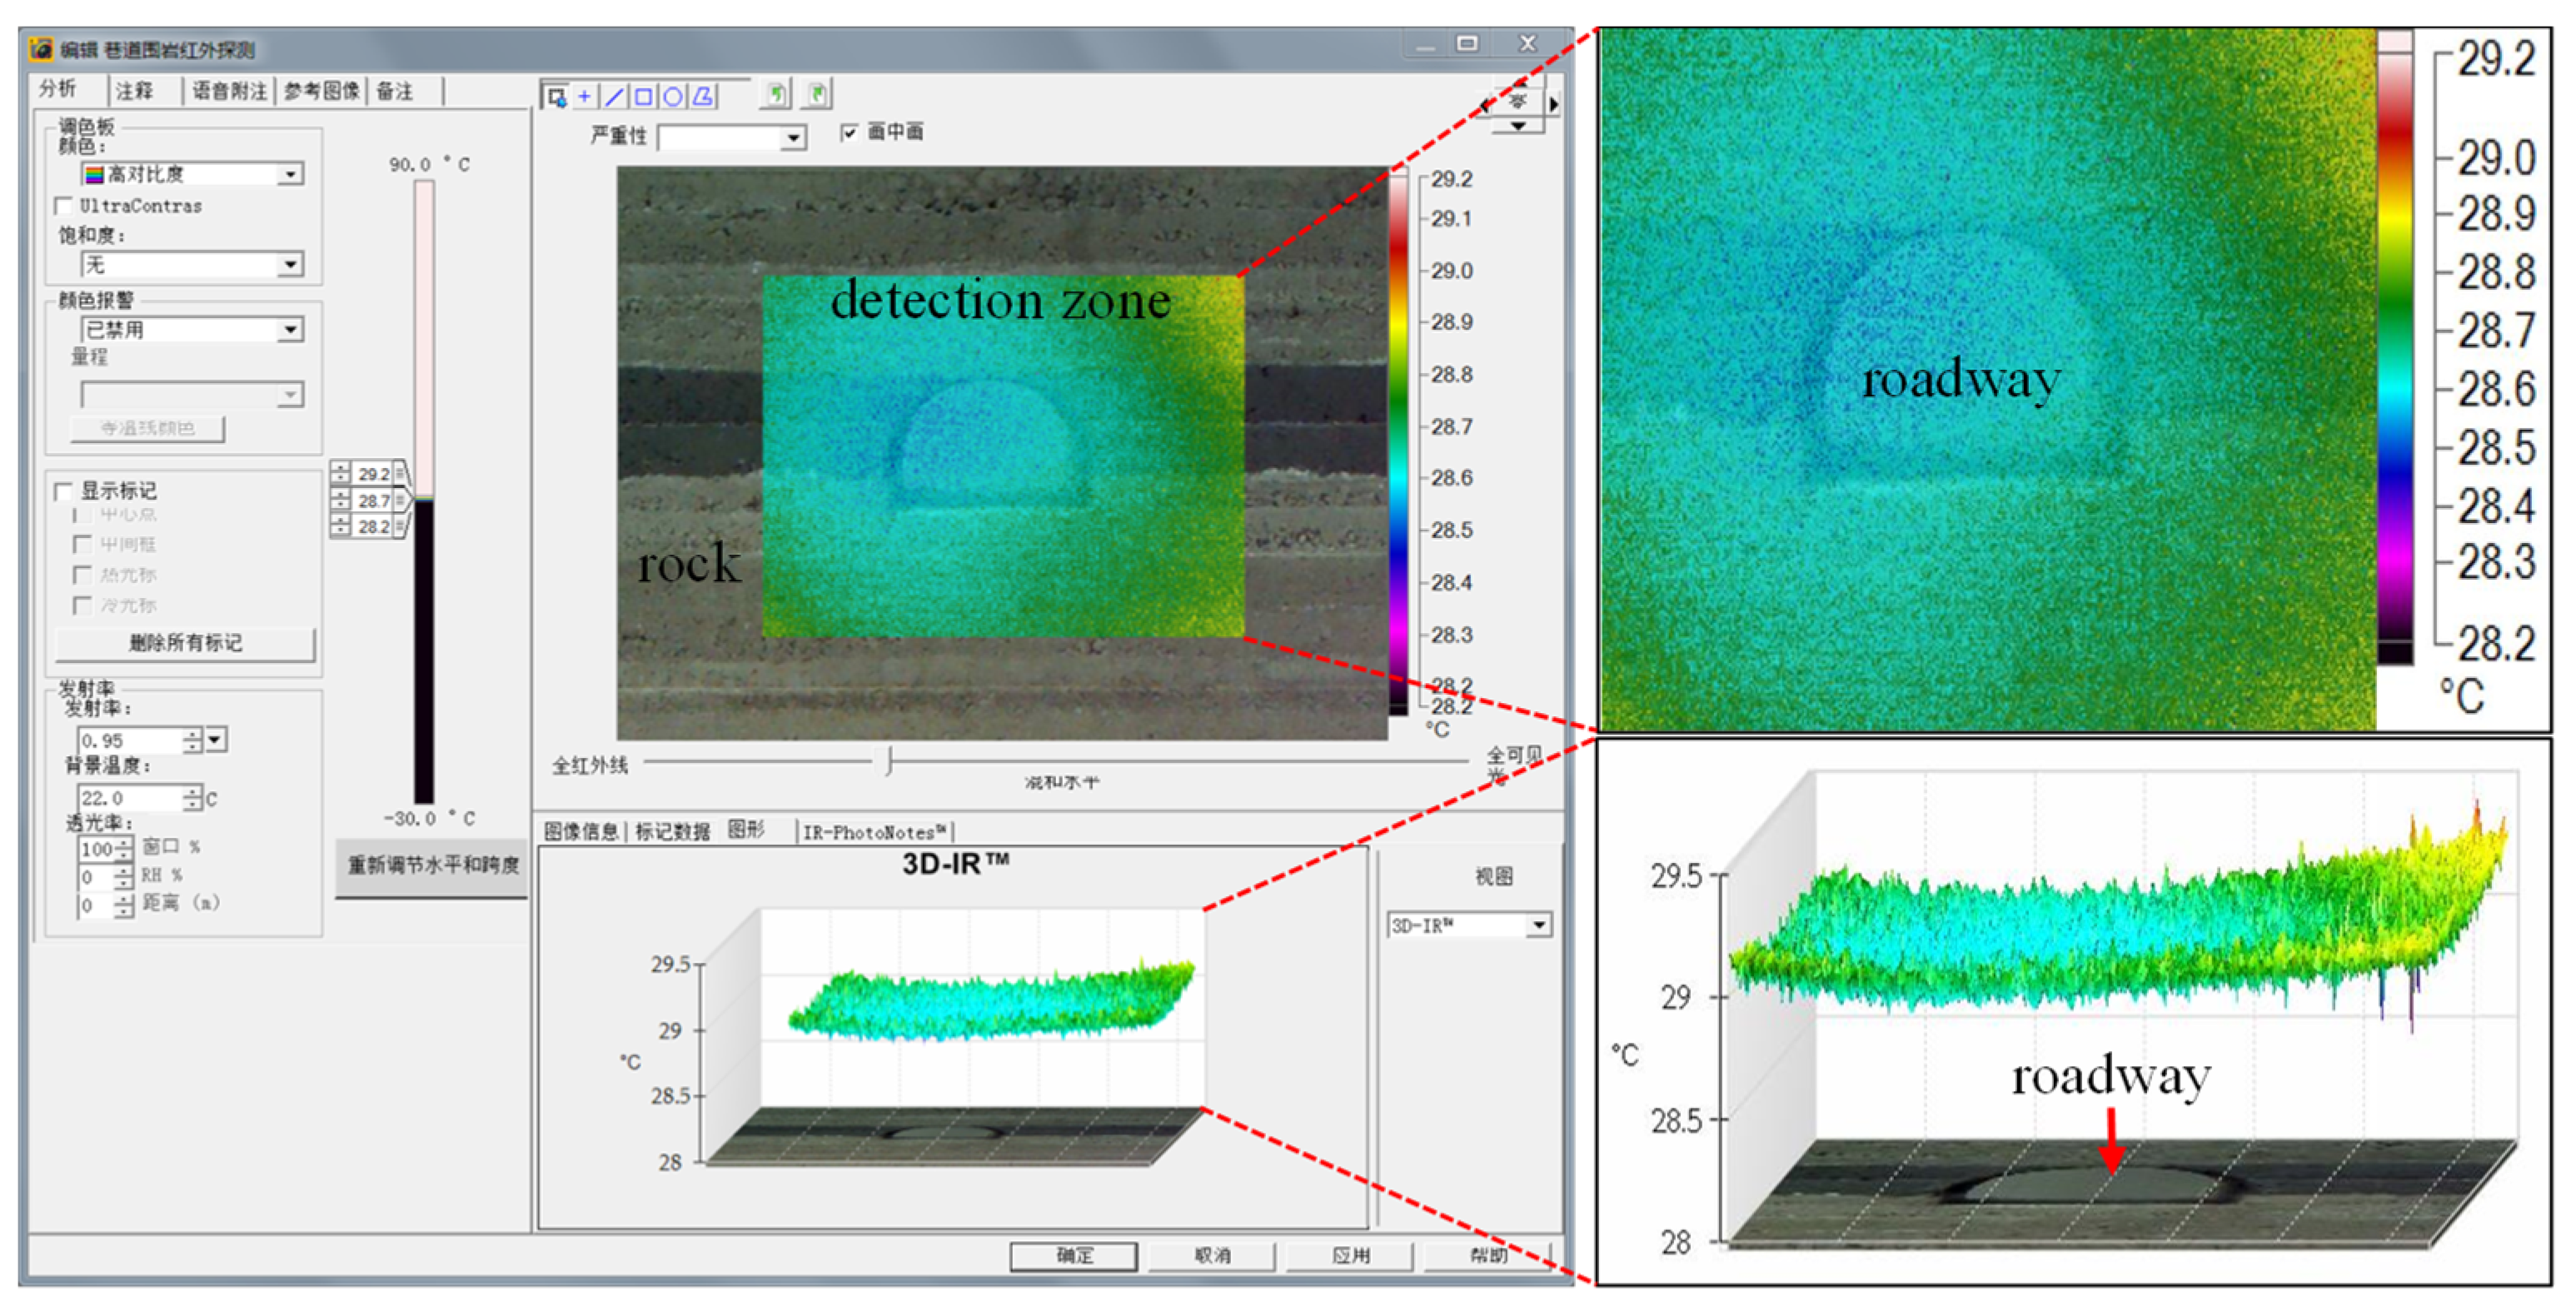Click the 删除所有标记 delete markers button
This screenshot has width=2576, height=1316.
185,643
